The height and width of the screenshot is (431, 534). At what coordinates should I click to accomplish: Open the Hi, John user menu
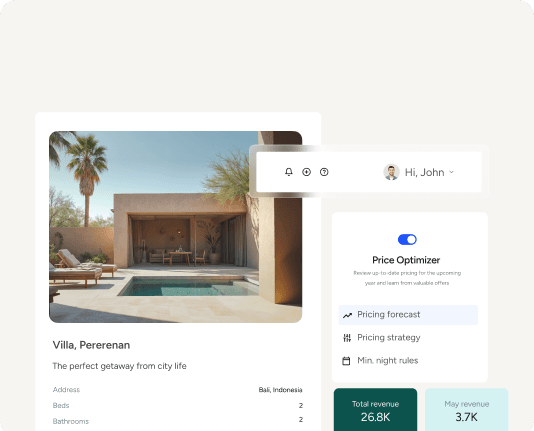point(419,172)
